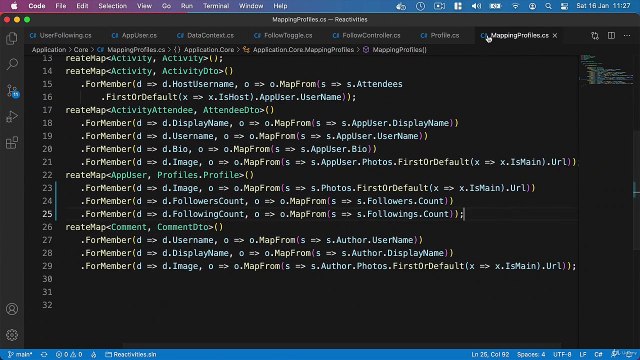Screen dimensions: 640x360
Task: Open the View menu
Action: pos(144,6)
